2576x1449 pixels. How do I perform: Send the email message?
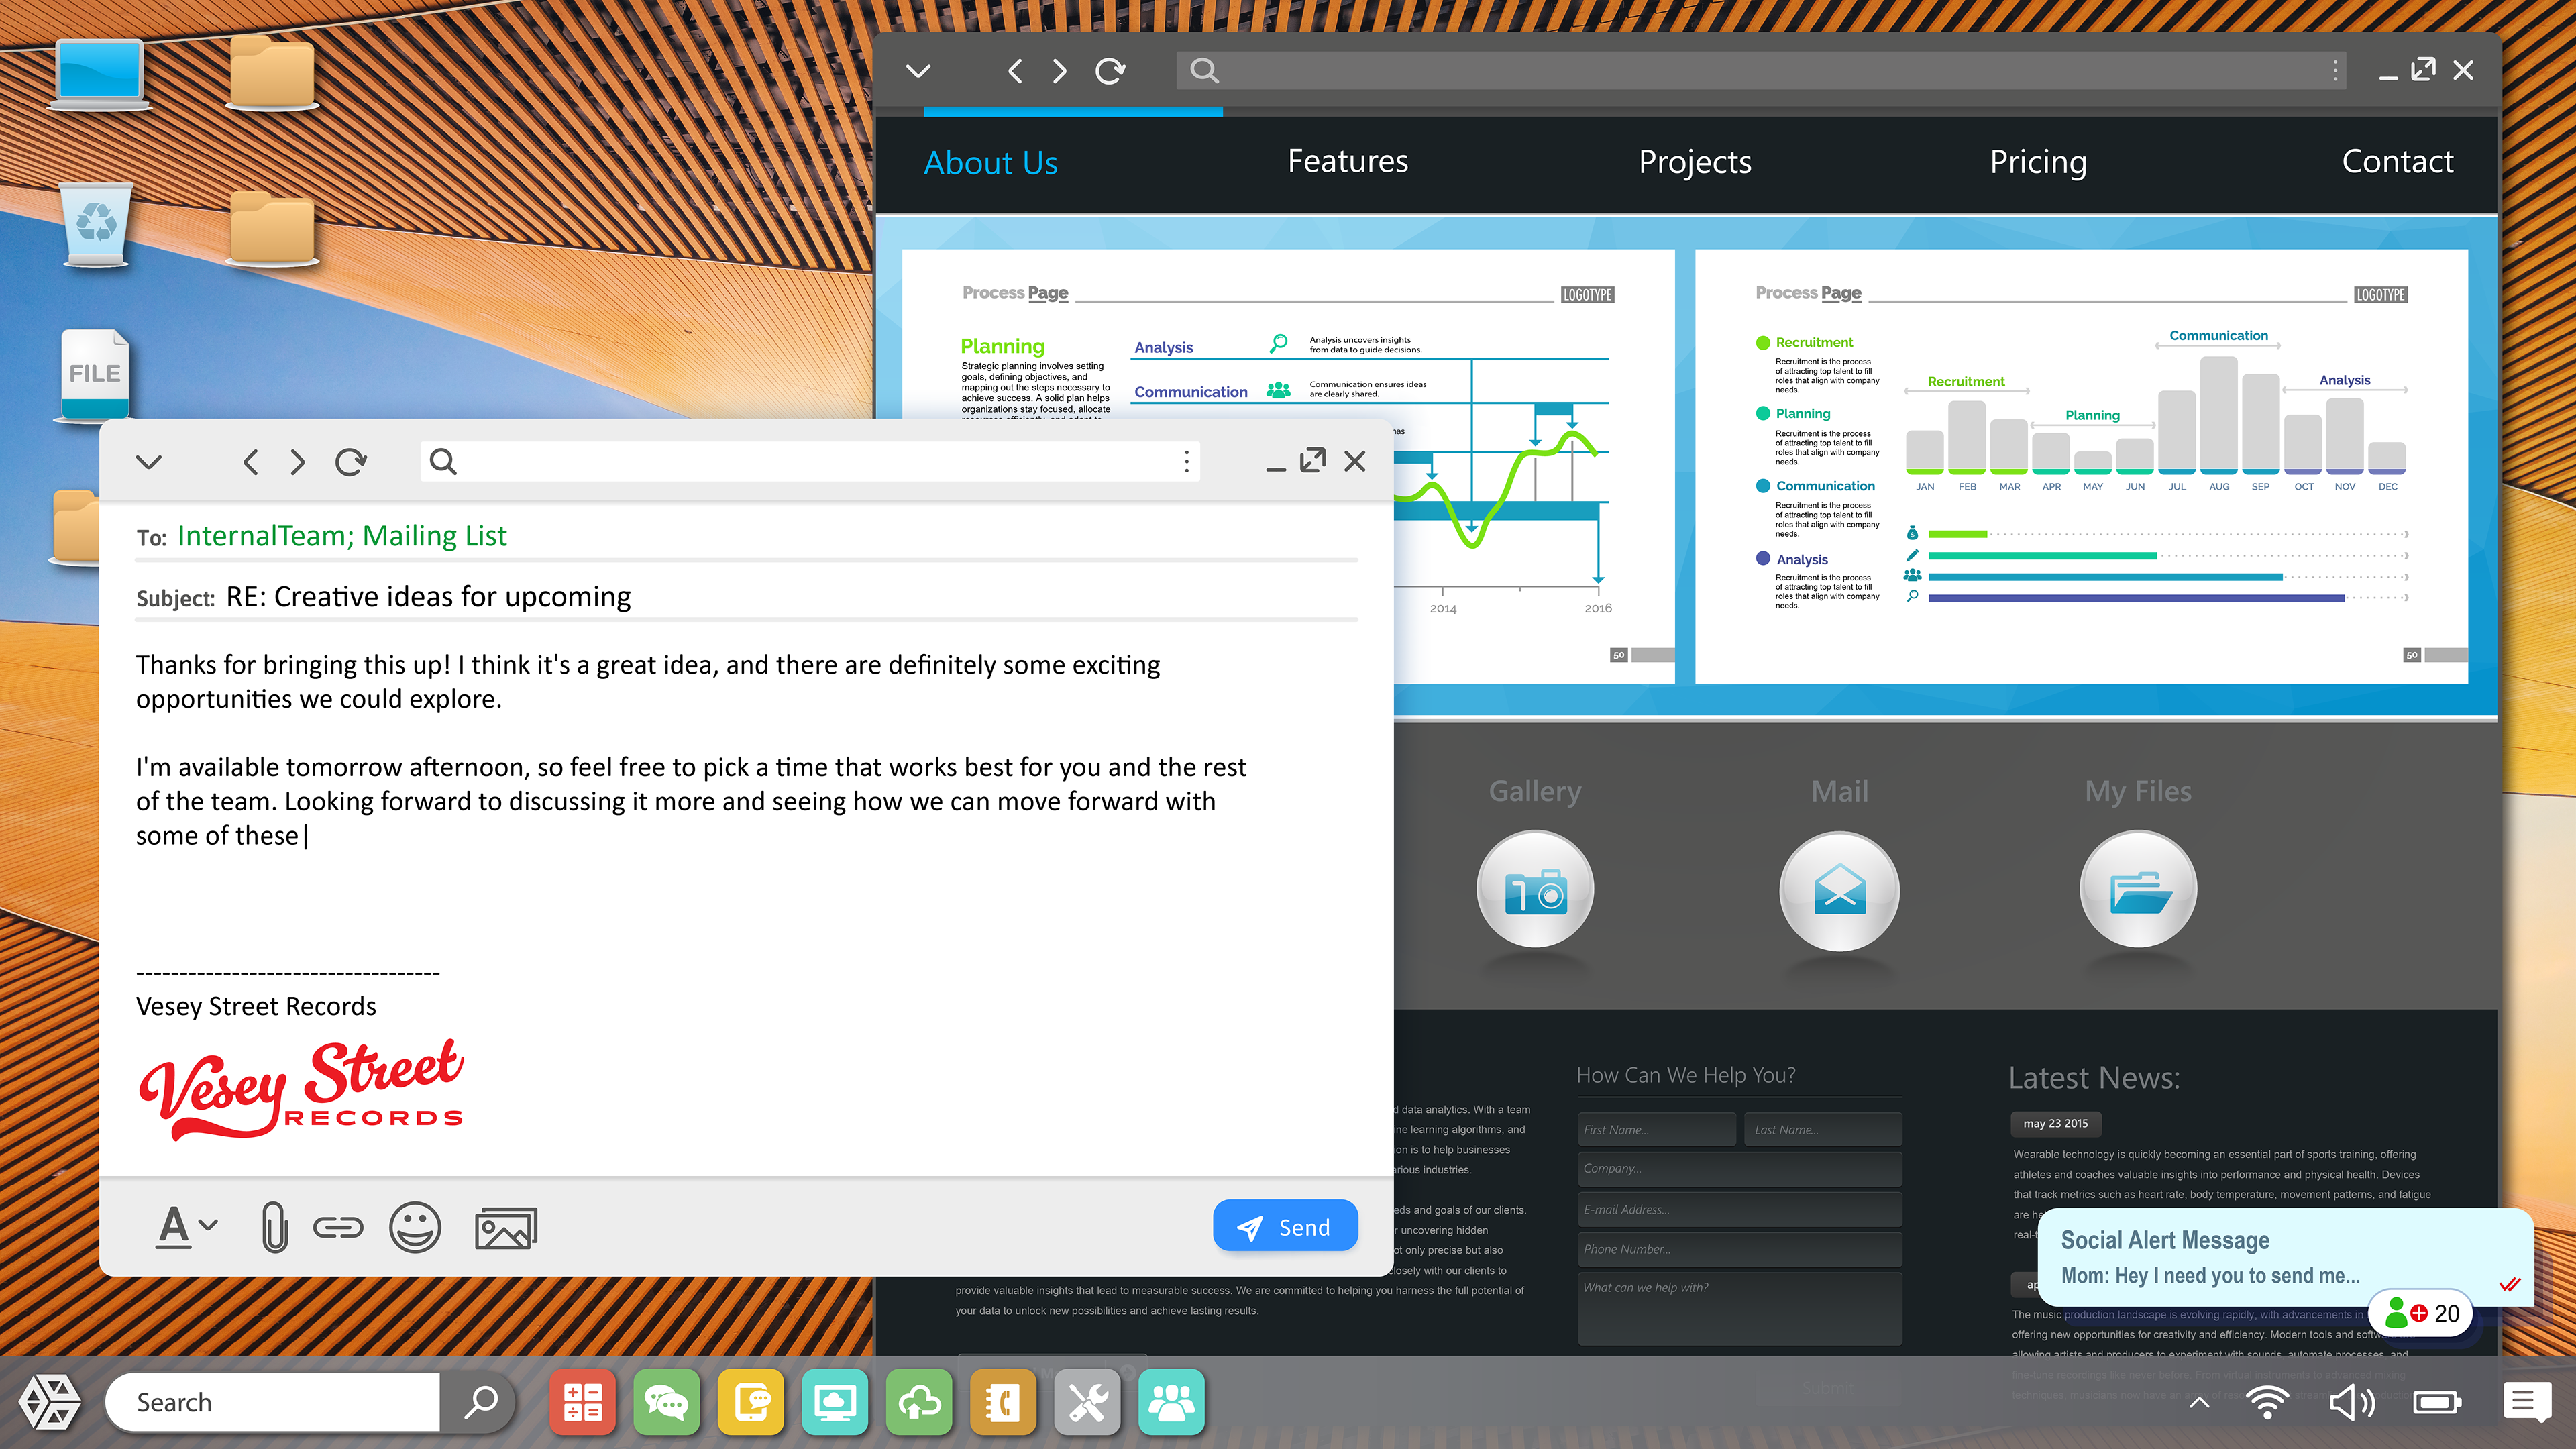1285,1226
